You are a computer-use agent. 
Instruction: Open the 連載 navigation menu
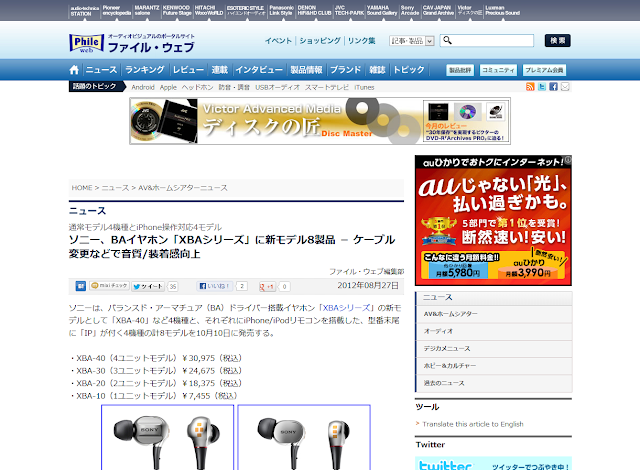point(220,70)
